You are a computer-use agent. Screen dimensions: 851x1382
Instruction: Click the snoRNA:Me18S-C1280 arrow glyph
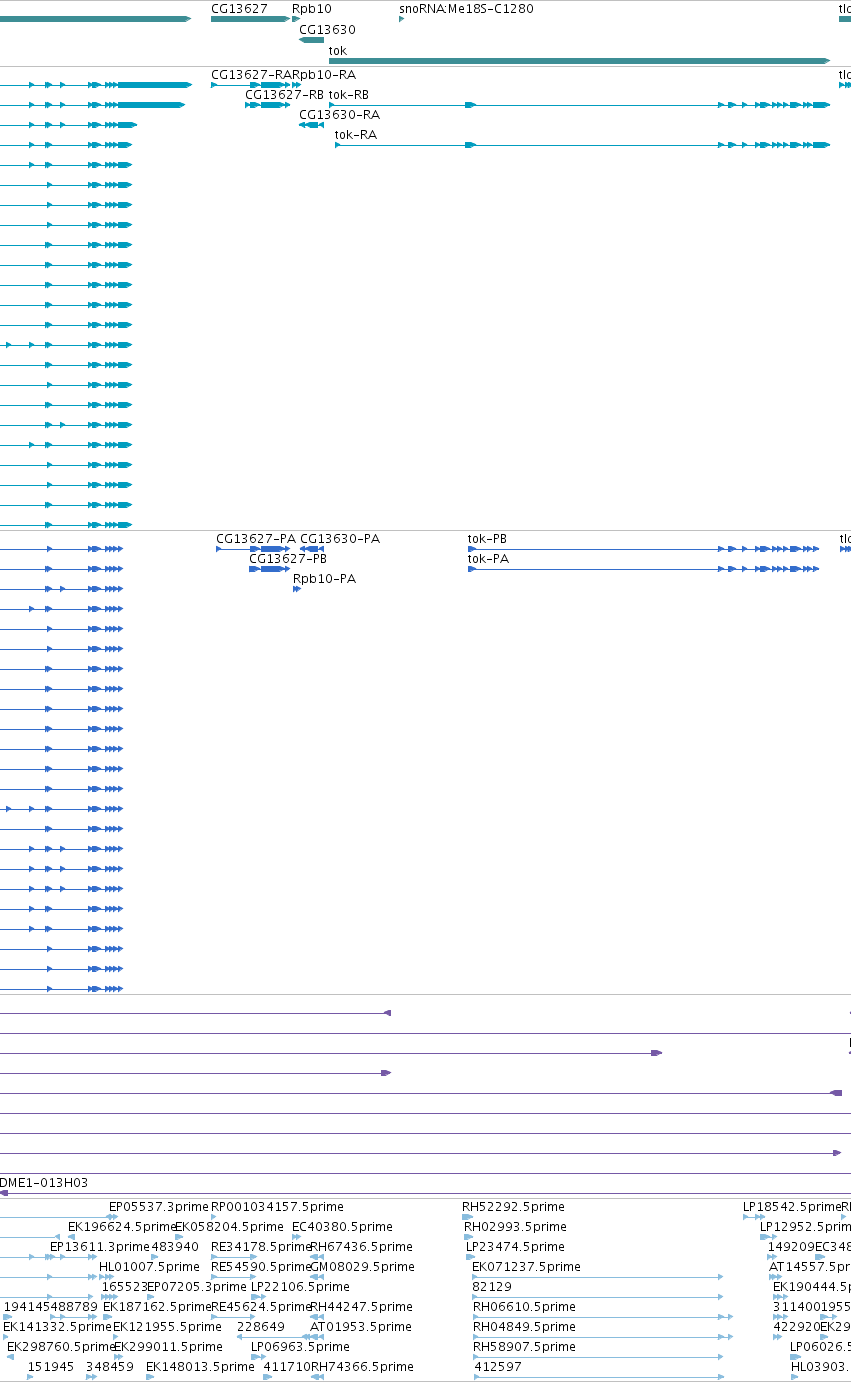[402, 19]
